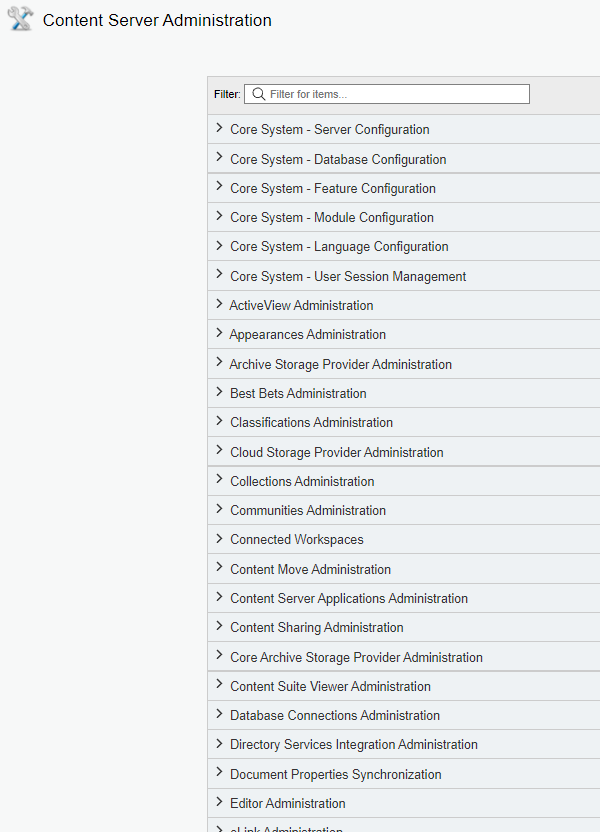600x832 pixels.
Task: Open Directory Services Integration Administration
Action: point(353,744)
